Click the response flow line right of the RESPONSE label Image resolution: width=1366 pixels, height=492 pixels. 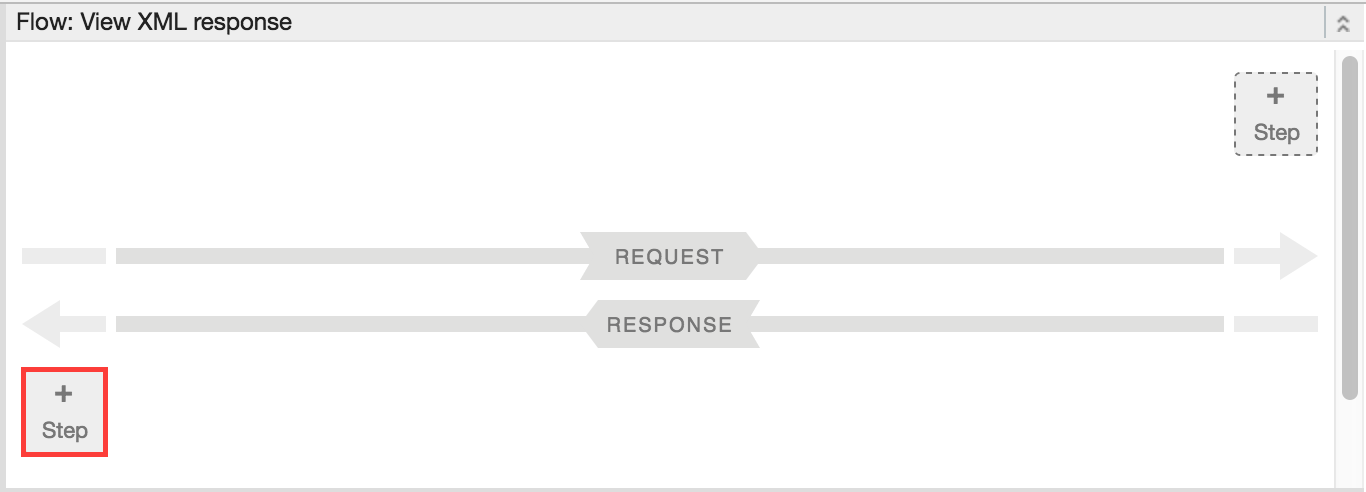tap(990, 324)
